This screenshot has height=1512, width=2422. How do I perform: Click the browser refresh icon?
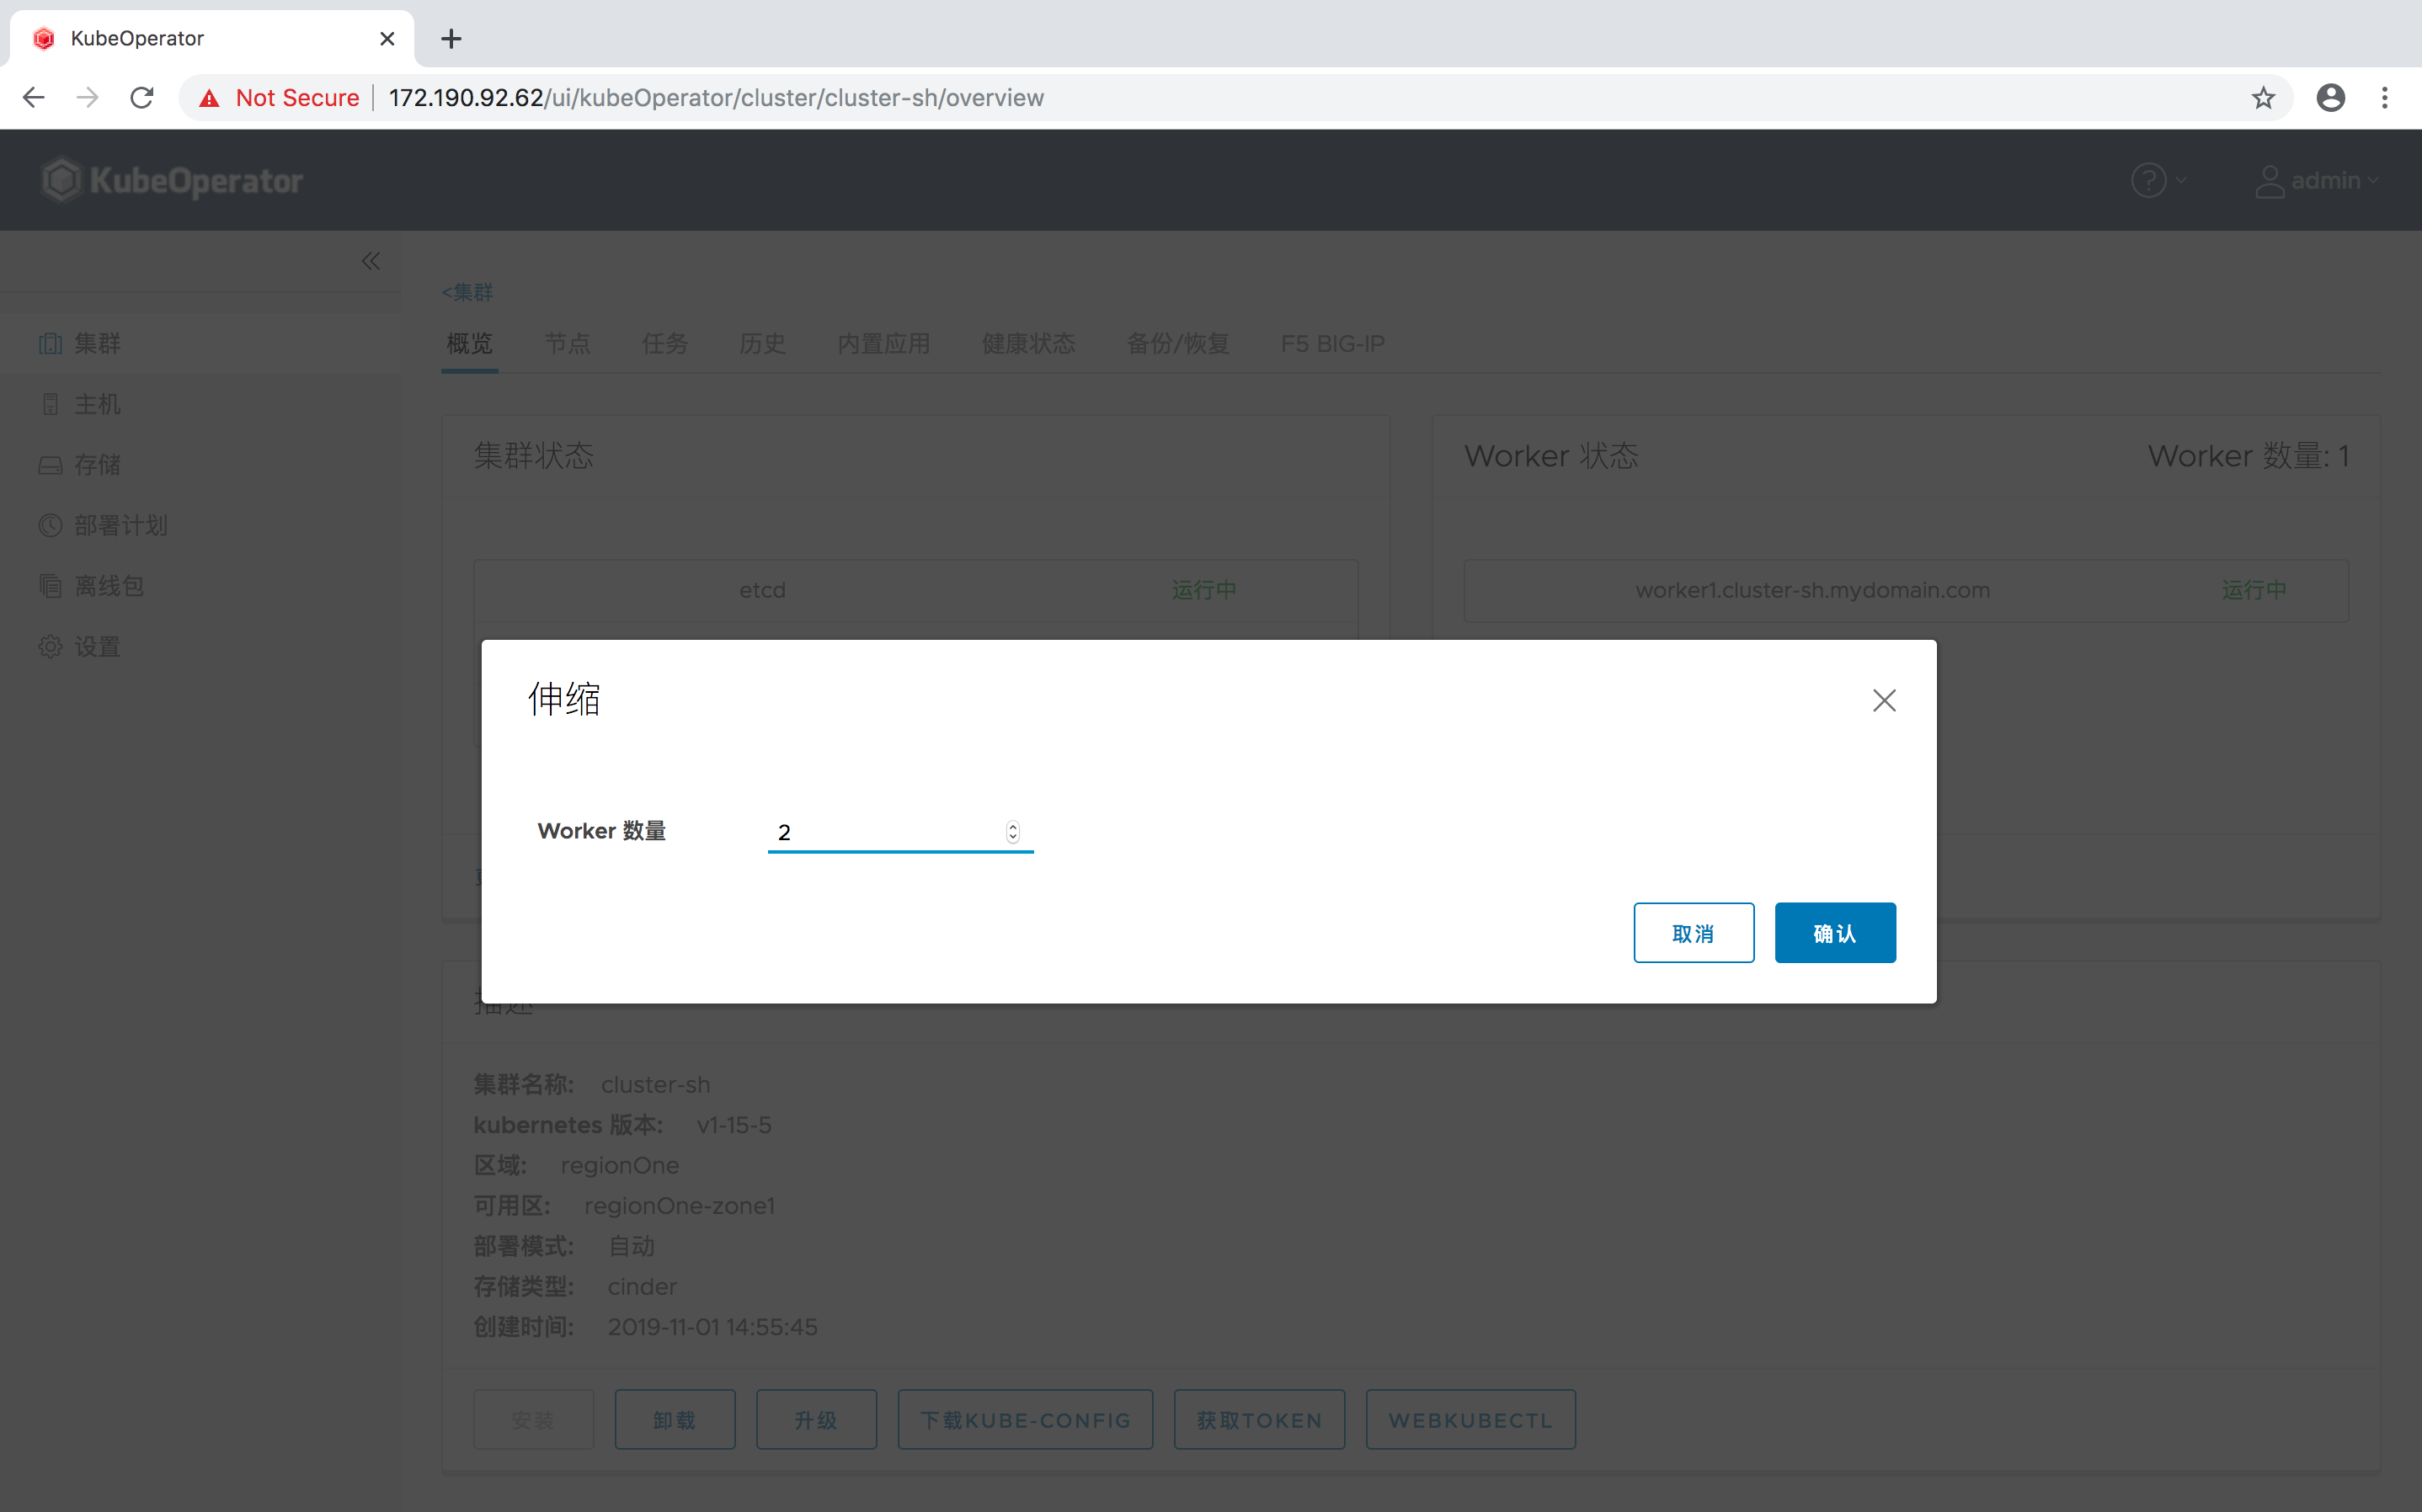coord(142,97)
